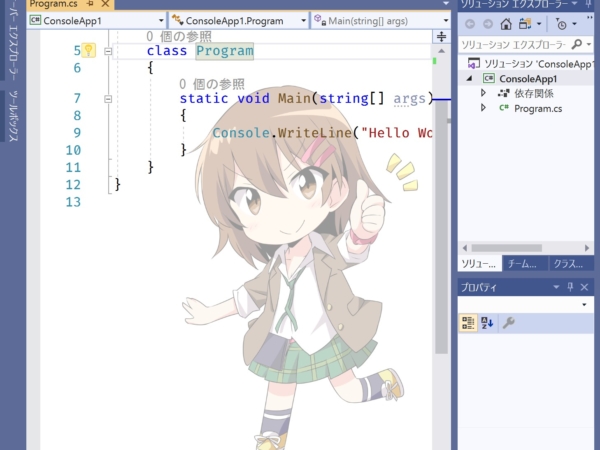Viewport: 600px width, 450px height.
Task: Open the Solution Explorer panel title dropdown
Action: pyautogui.click(x=574, y=4)
